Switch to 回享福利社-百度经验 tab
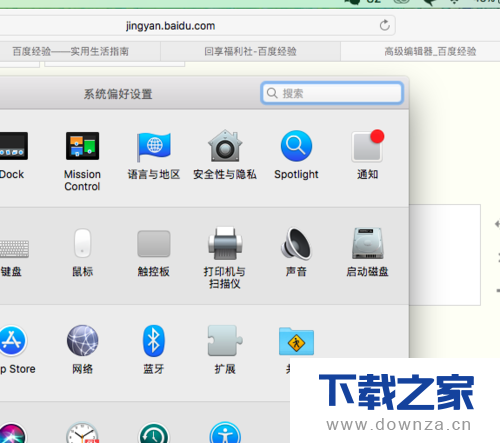Image resolution: width=500 pixels, height=443 pixels. (250, 51)
